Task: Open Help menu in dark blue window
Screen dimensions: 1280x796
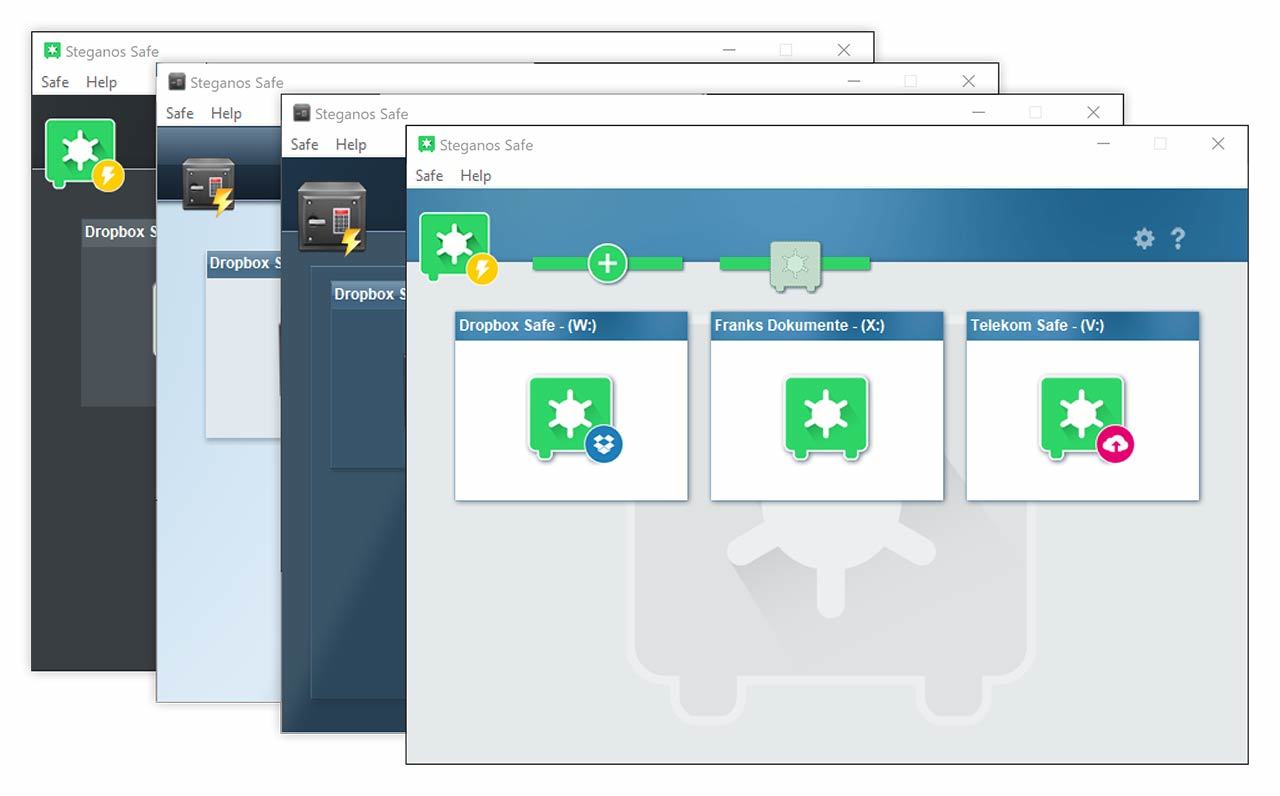Action: [x=350, y=144]
